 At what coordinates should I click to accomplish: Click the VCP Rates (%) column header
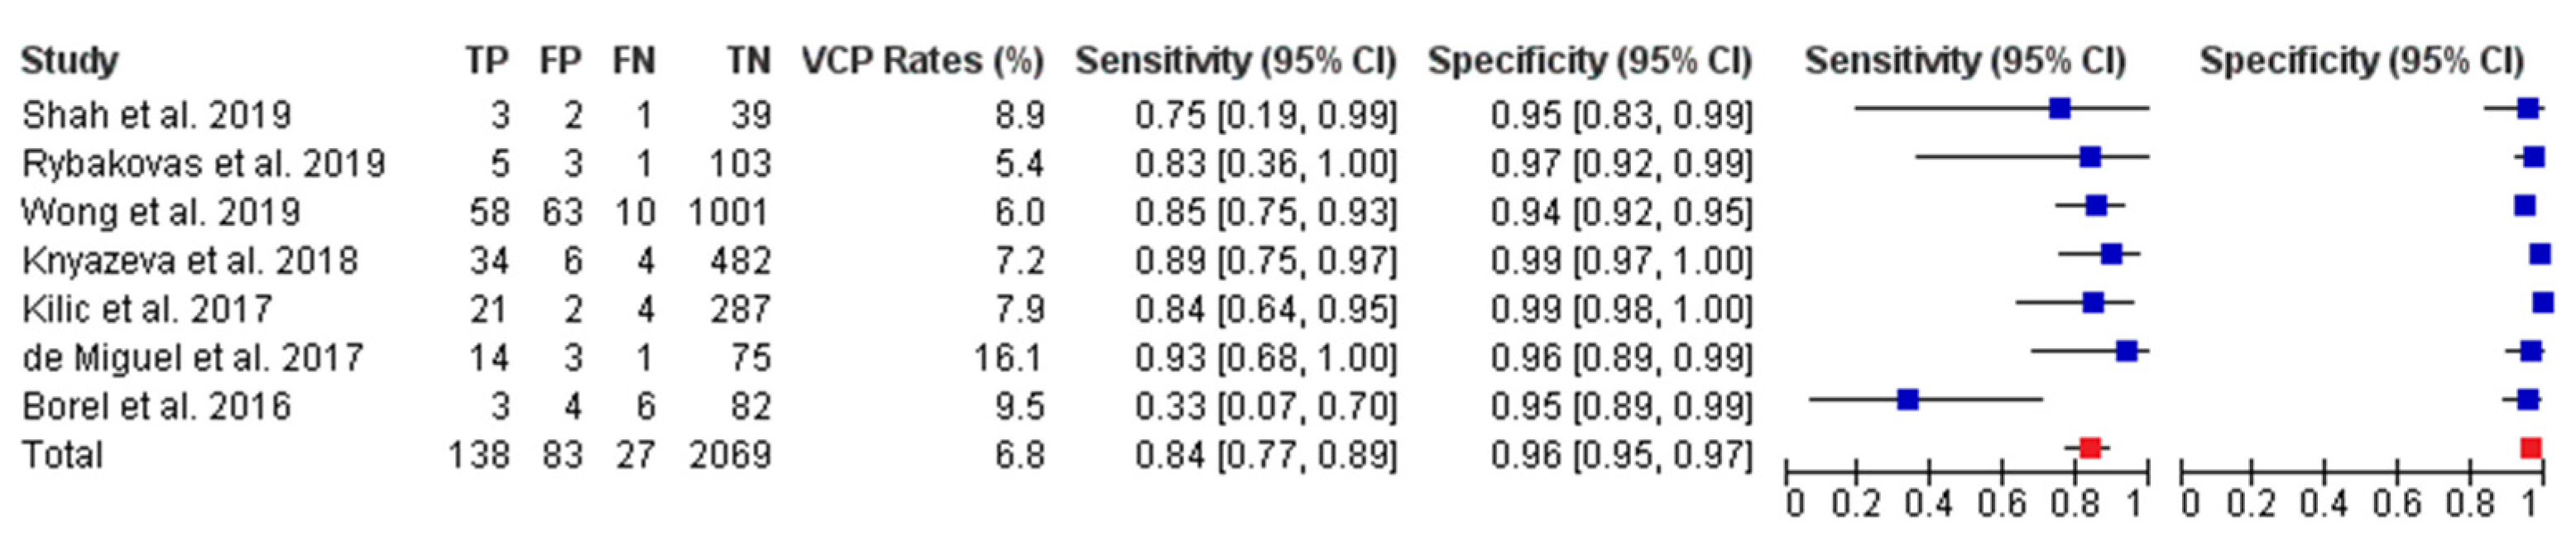(x=921, y=62)
